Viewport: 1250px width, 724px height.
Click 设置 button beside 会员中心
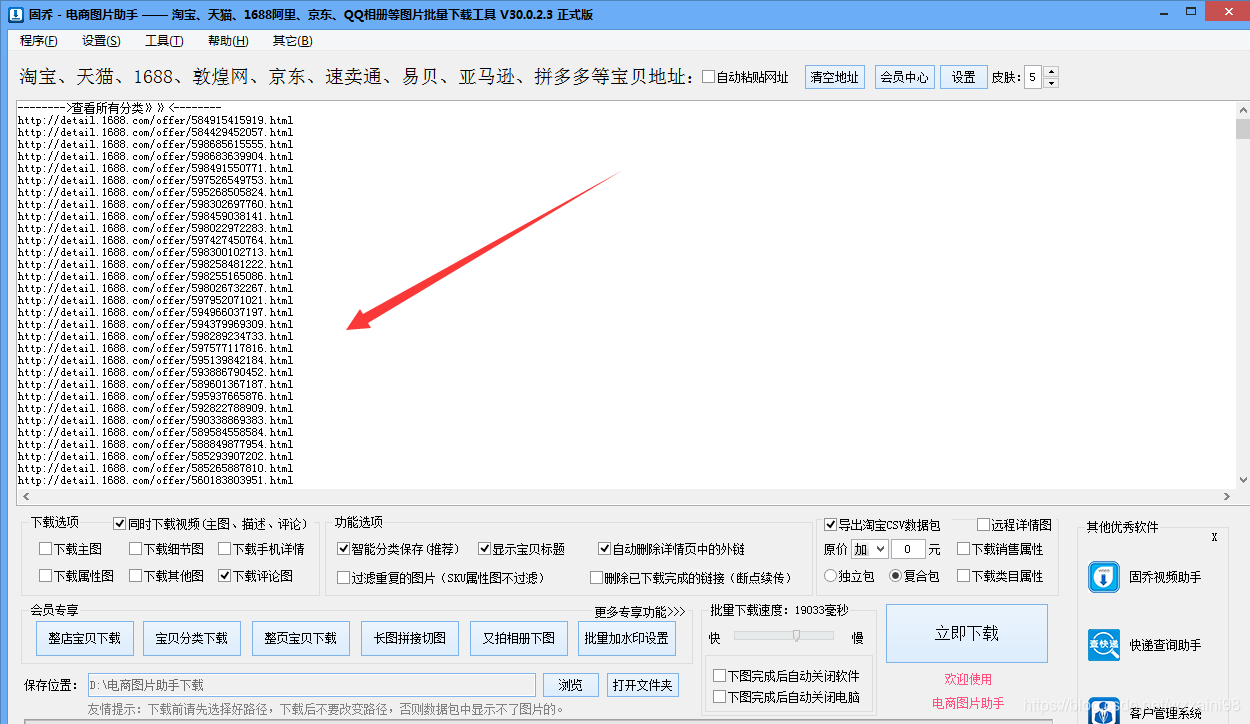point(963,77)
